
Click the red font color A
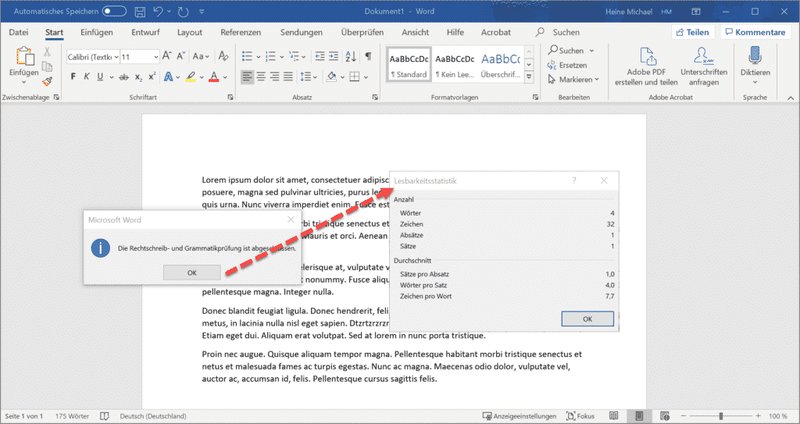(x=214, y=77)
